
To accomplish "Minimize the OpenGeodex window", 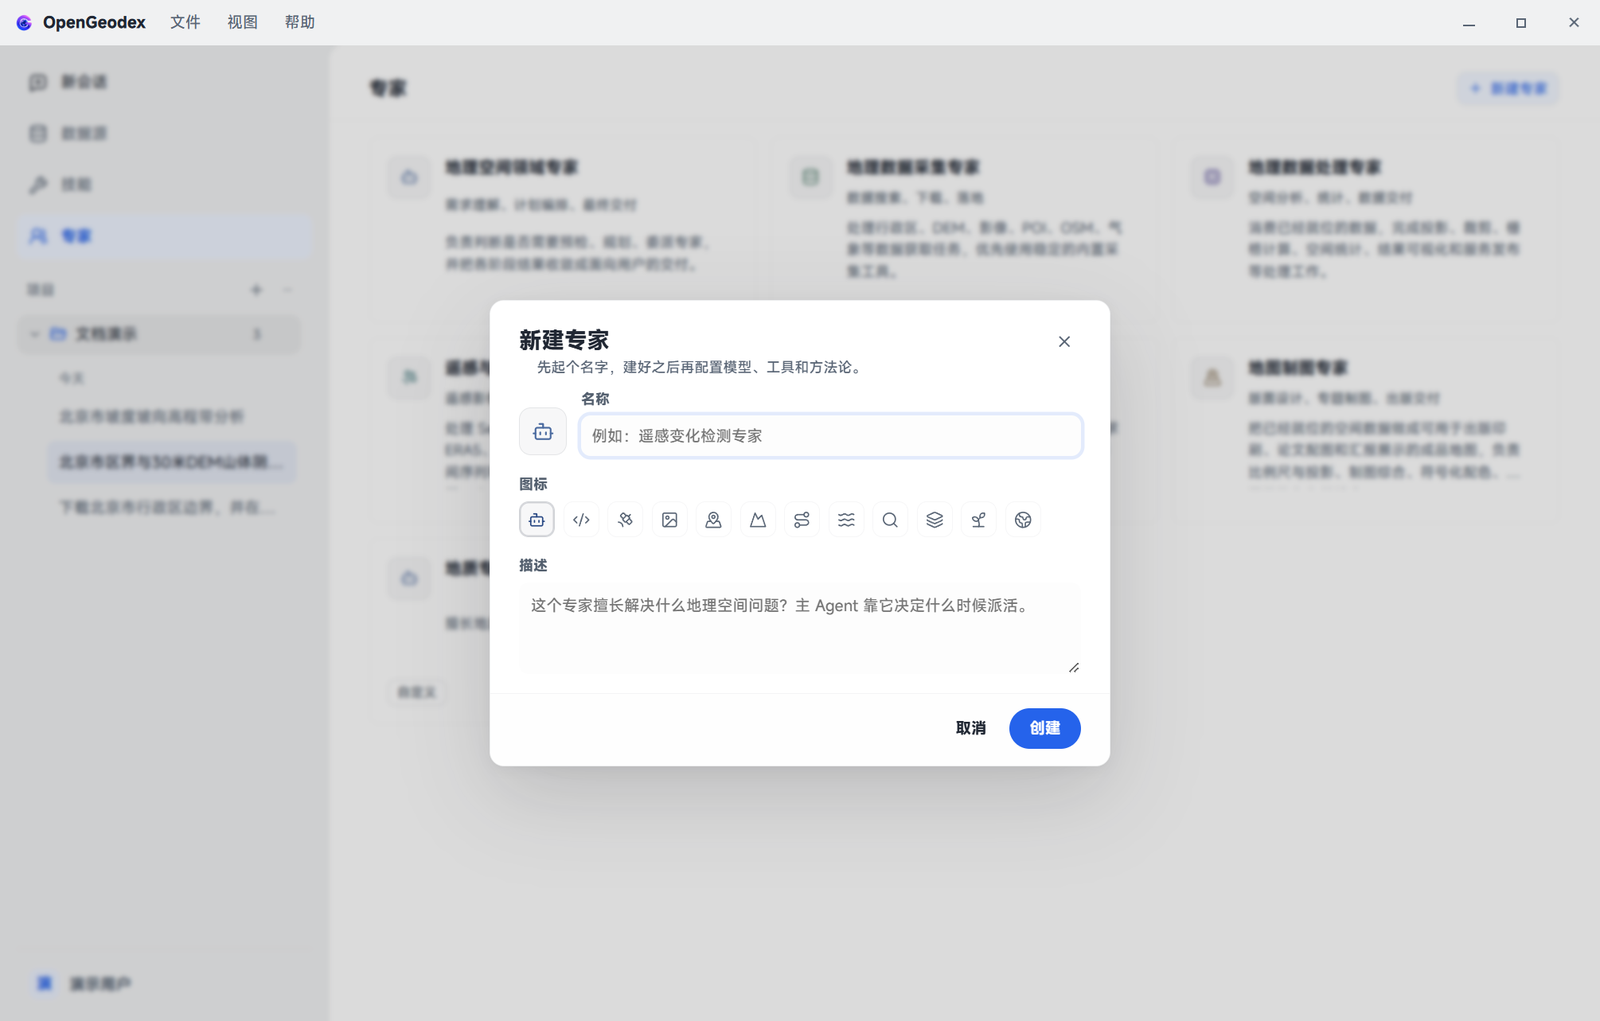I will coord(1469,22).
